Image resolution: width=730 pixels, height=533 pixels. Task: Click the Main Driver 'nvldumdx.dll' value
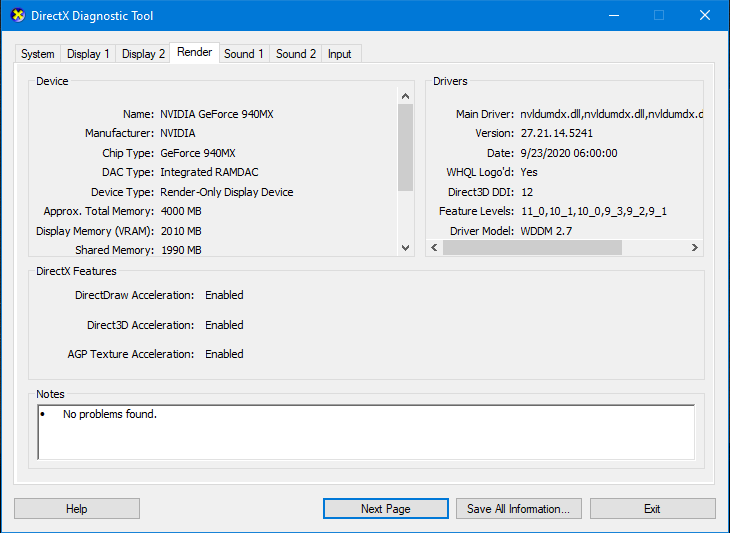click(611, 114)
